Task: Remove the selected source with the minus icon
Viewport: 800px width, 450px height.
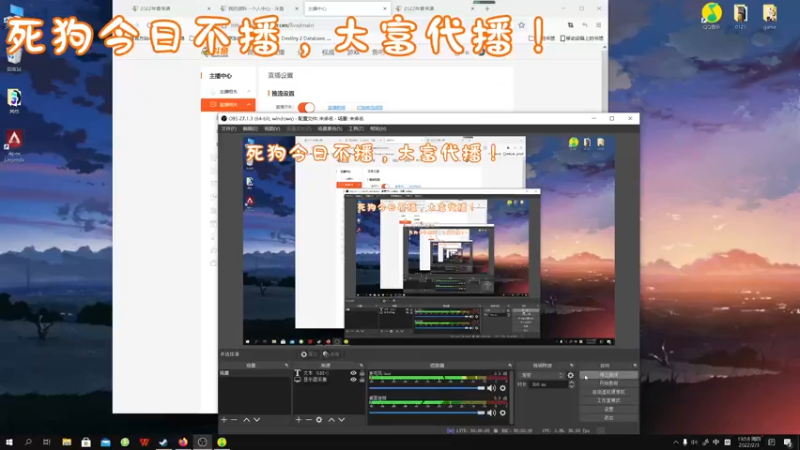Action: click(309, 419)
